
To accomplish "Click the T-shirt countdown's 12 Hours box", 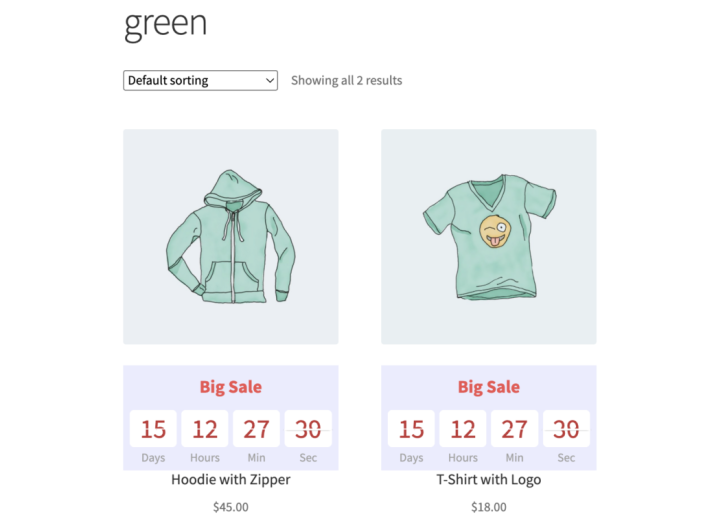I will tap(463, 428).
